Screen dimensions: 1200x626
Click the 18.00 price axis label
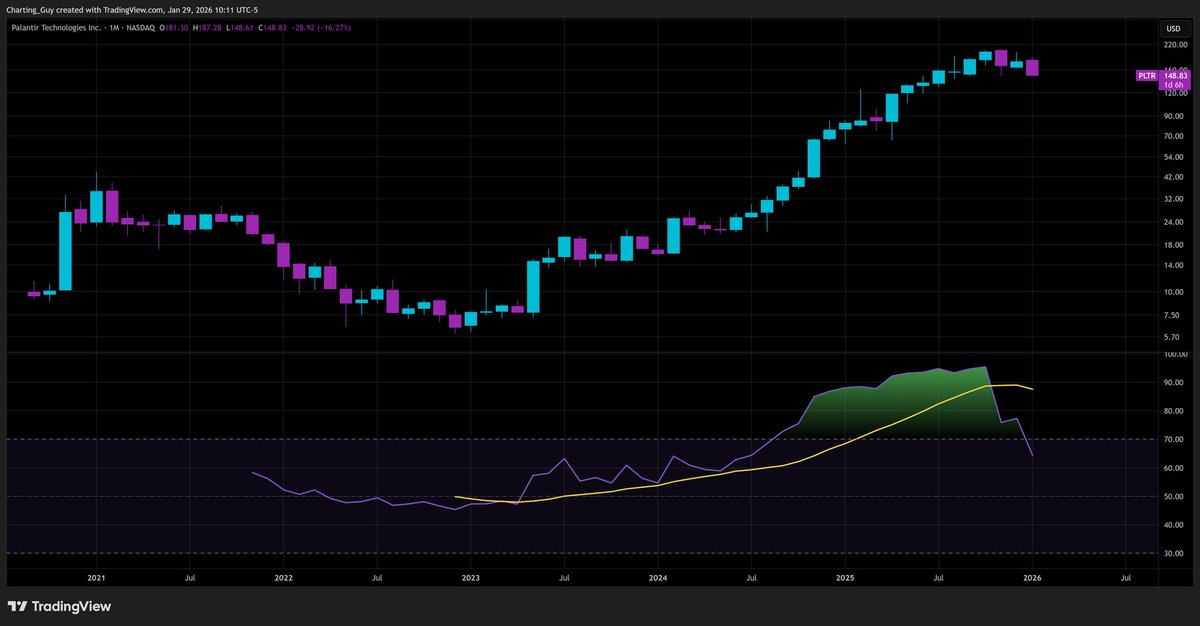pyautogui.click(x=1173, y=246)
